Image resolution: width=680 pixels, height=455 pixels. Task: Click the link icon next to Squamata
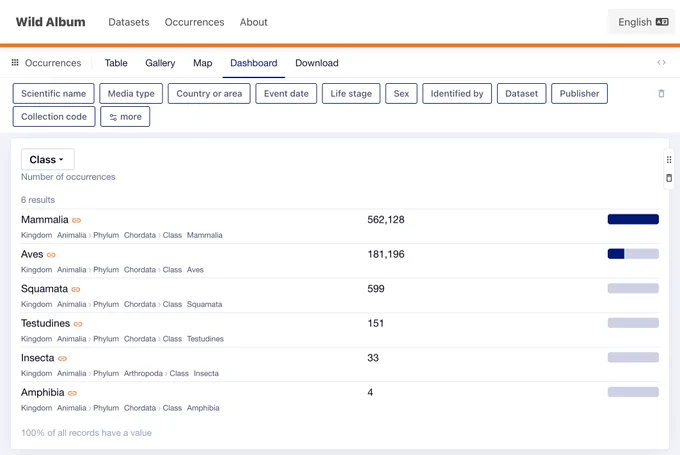[76, 289]
